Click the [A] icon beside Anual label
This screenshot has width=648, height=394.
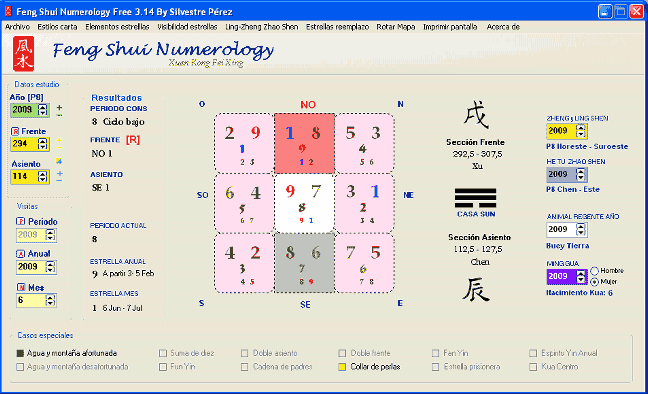tap(20, 253)
